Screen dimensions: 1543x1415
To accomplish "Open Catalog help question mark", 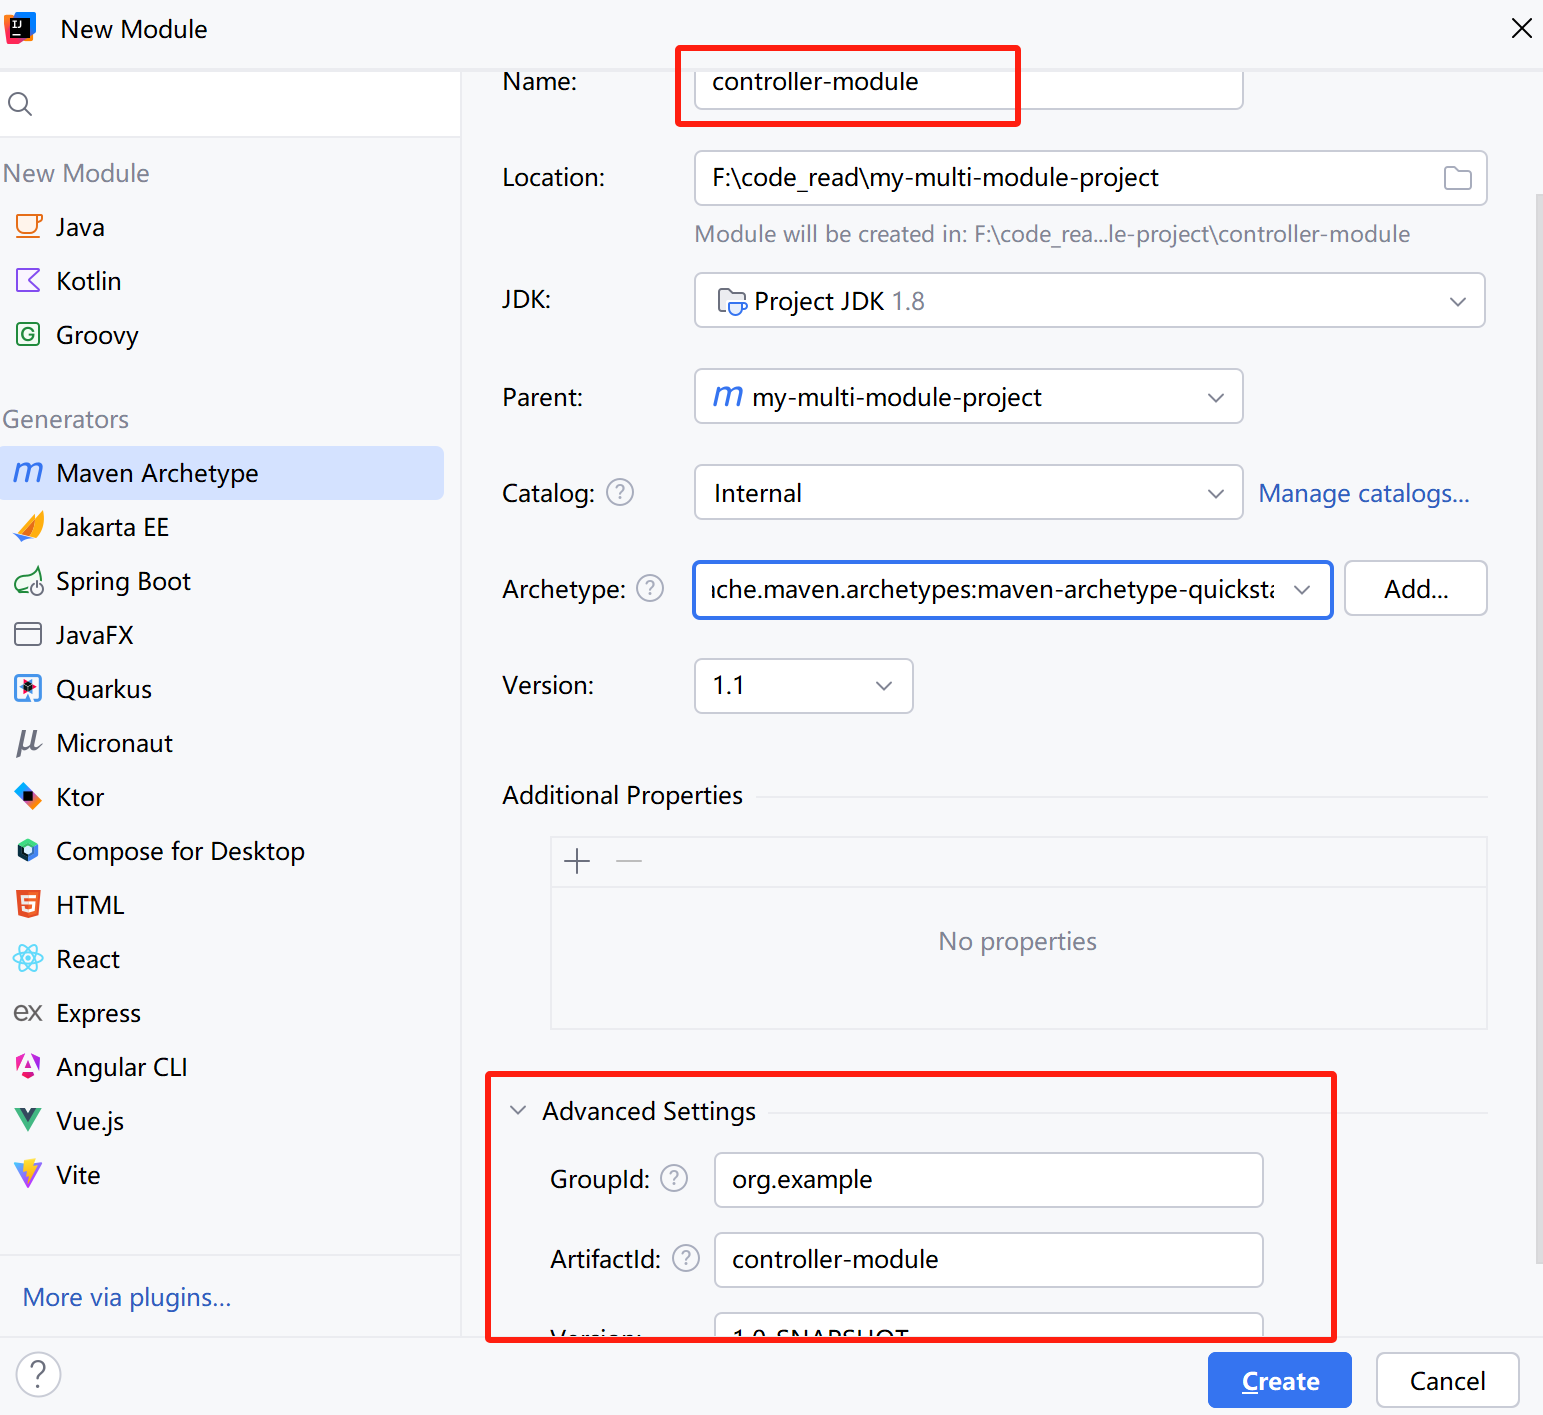I will pos(620,492).
